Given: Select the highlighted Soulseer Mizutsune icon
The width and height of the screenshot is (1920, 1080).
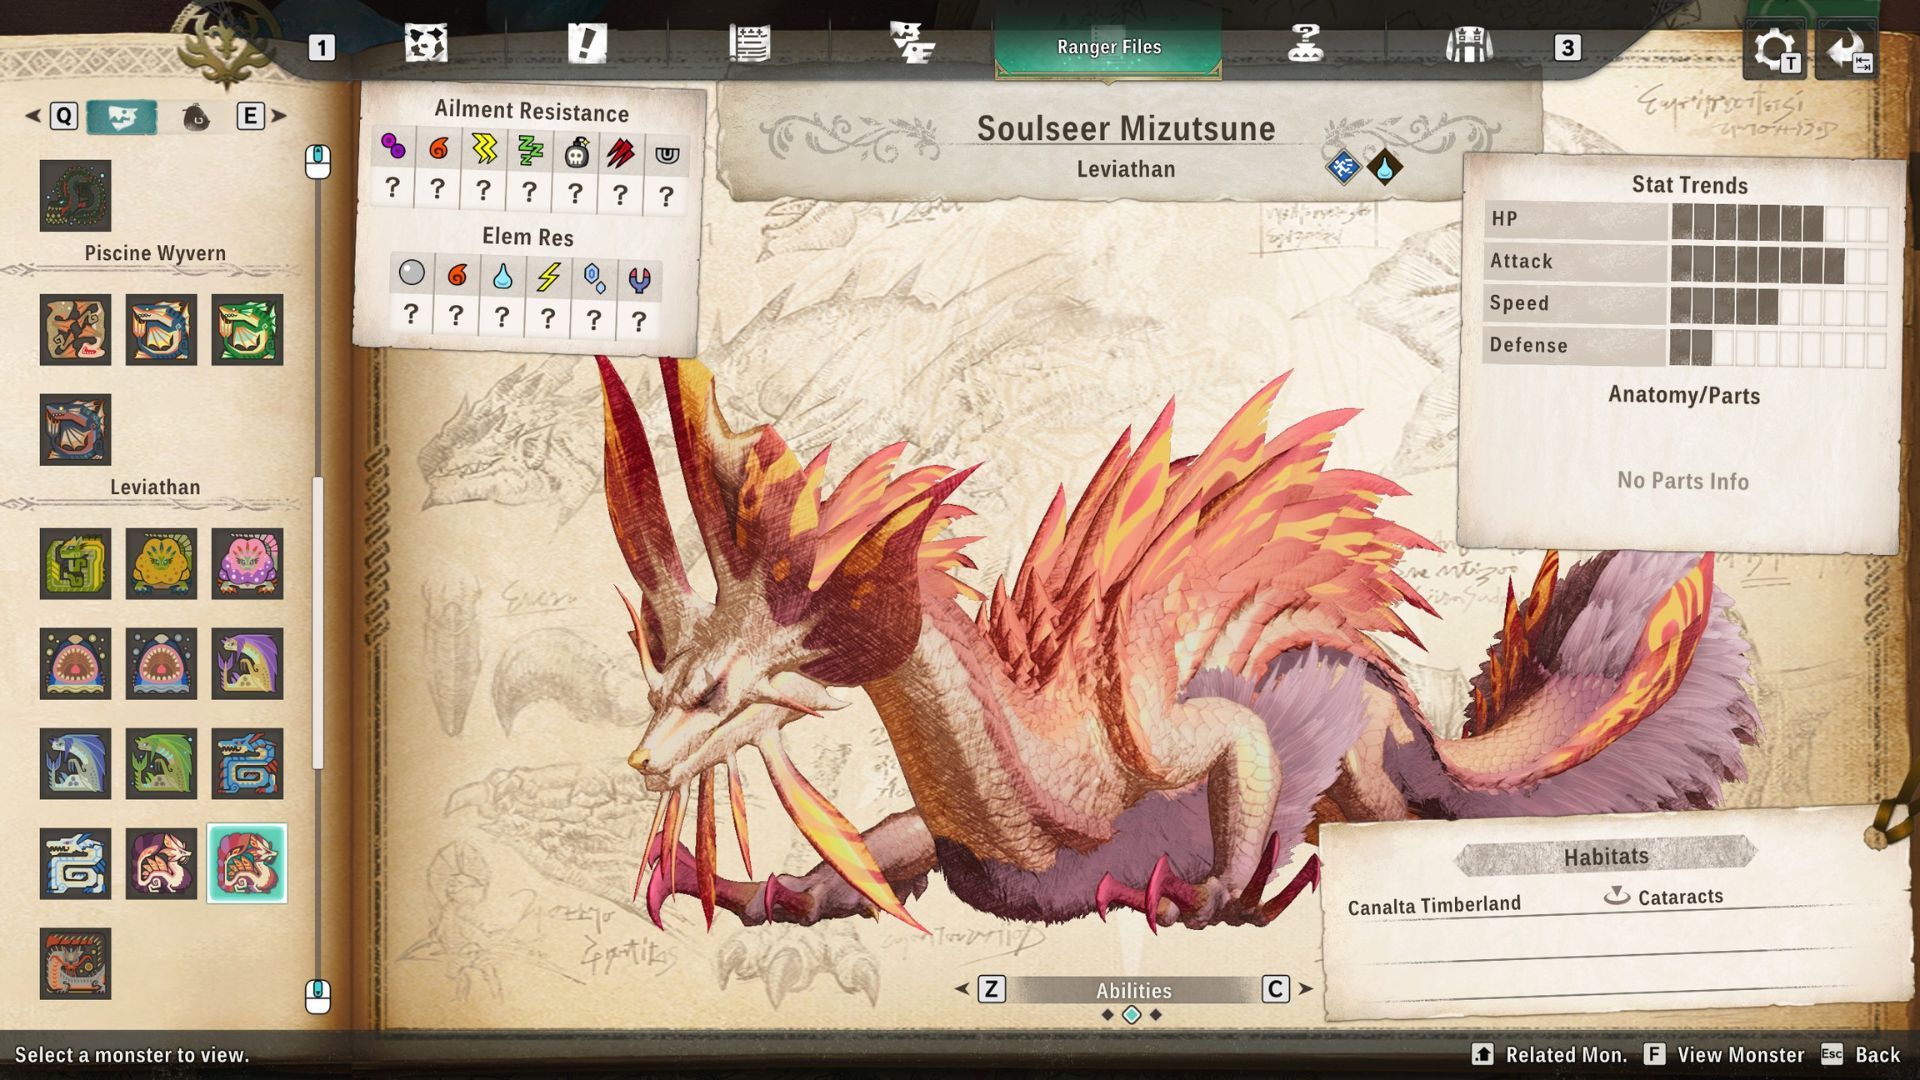Looking at the screenshot, I should [247, 864].
